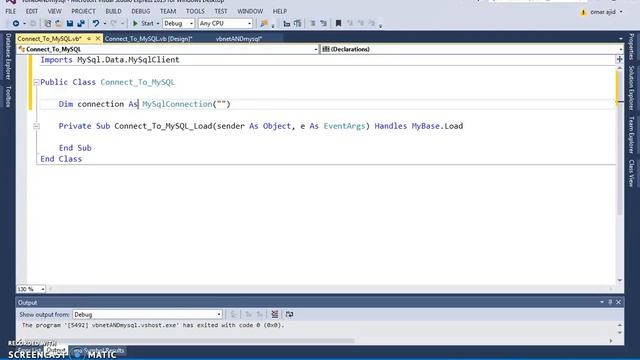Open the TEST menu
Screen dimensions: 640x360
pyautogui.click(x=221, y=11)
